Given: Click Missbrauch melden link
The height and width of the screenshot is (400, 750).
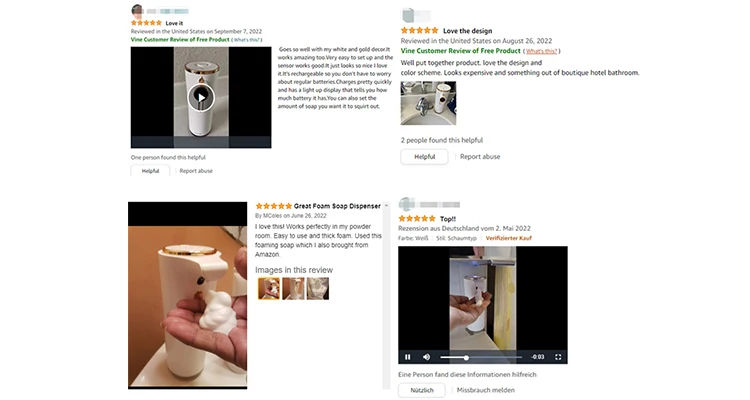Looking at the screenshot, I should [x=485, y=390].
